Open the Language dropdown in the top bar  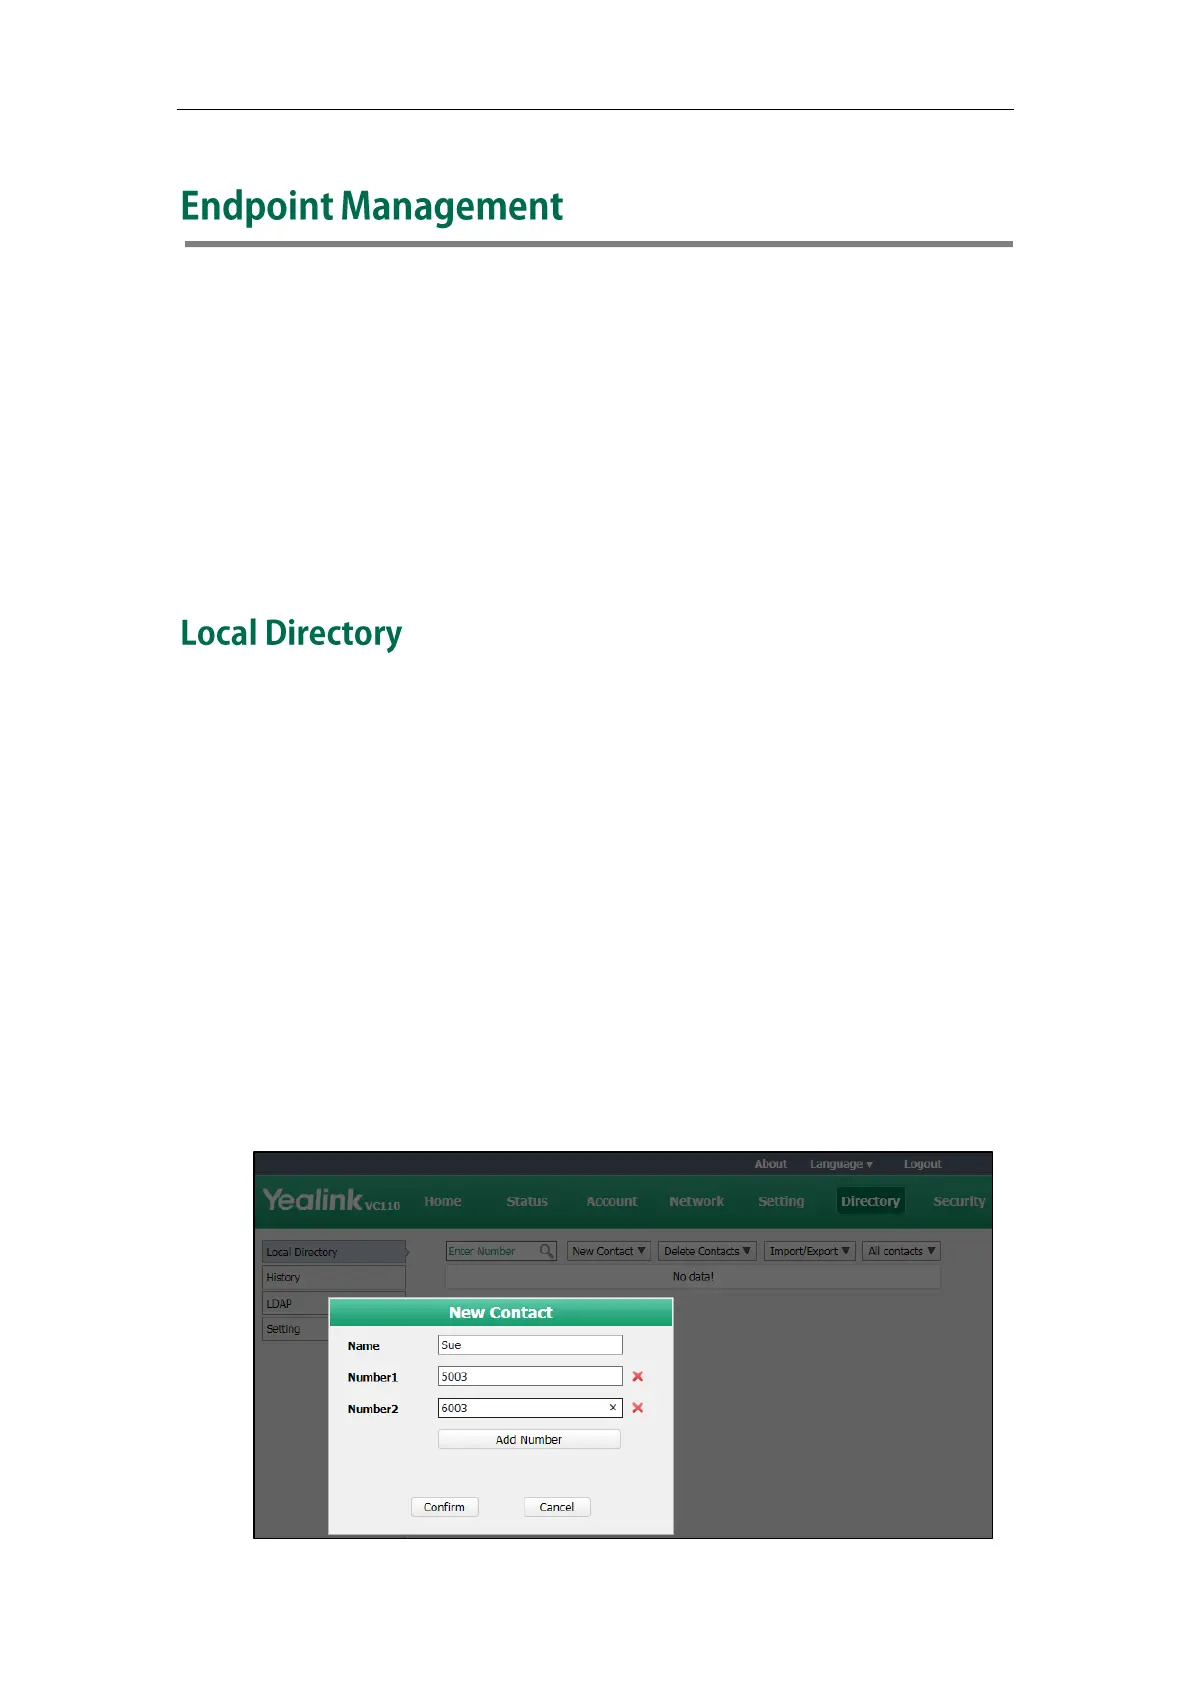tap(841, 1164)
